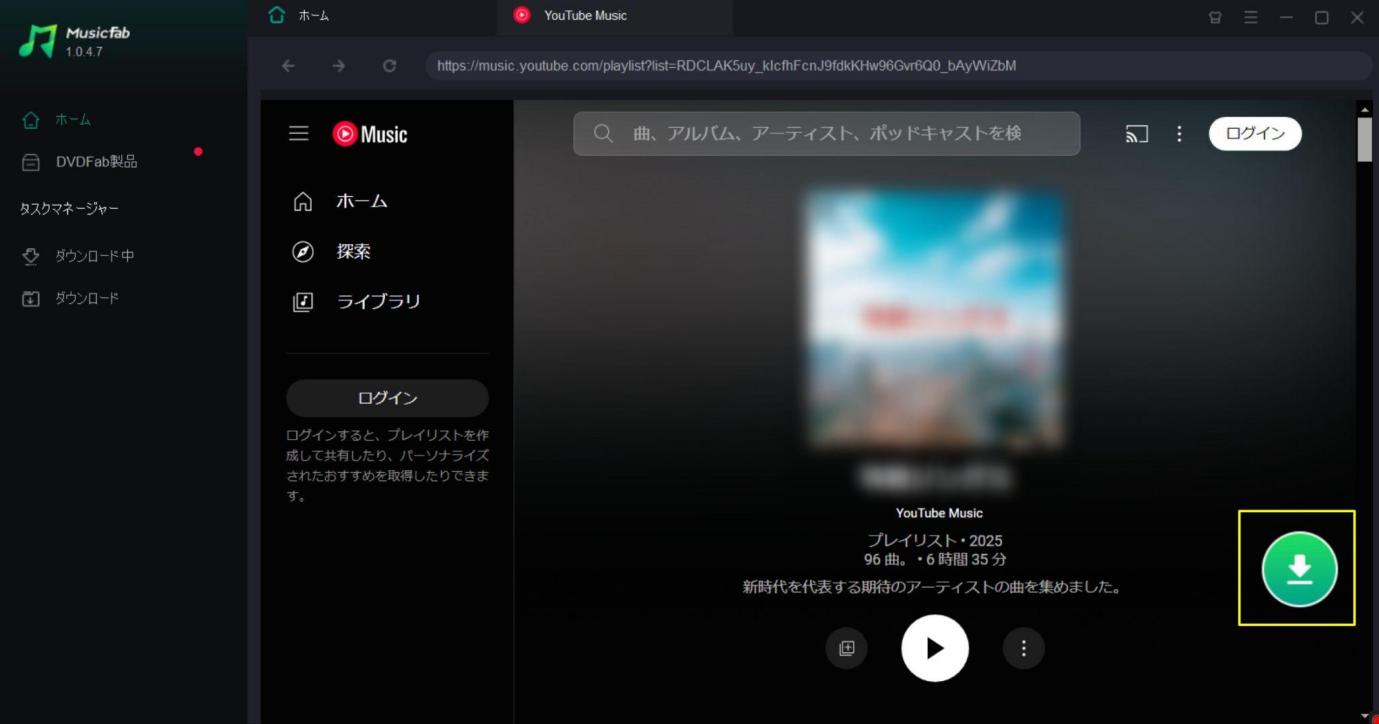
Task: Click the URL address bar
Action: pos(899,66)
